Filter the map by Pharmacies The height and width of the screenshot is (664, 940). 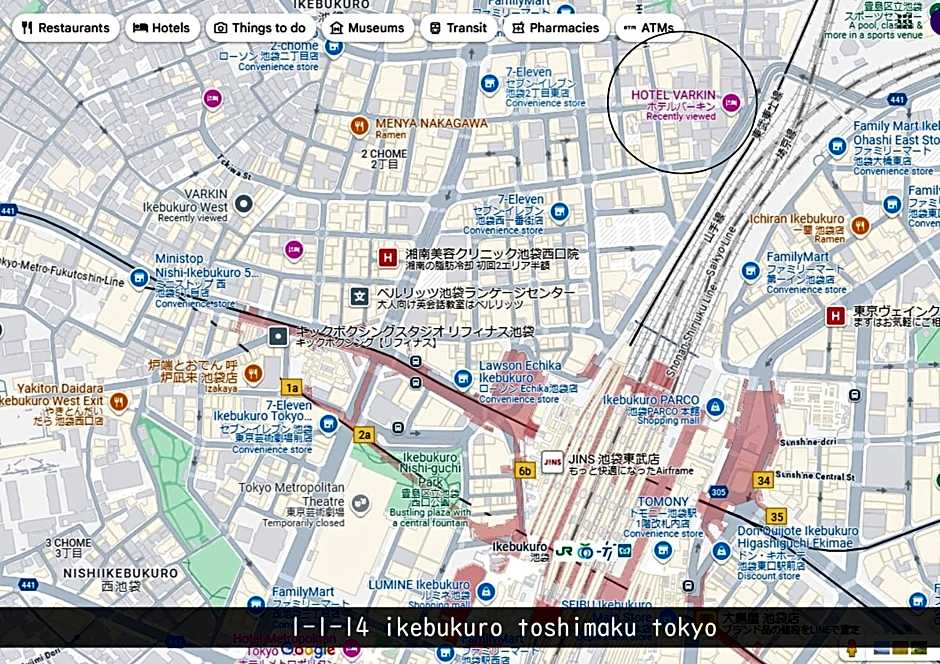click(x=556, y=28)
